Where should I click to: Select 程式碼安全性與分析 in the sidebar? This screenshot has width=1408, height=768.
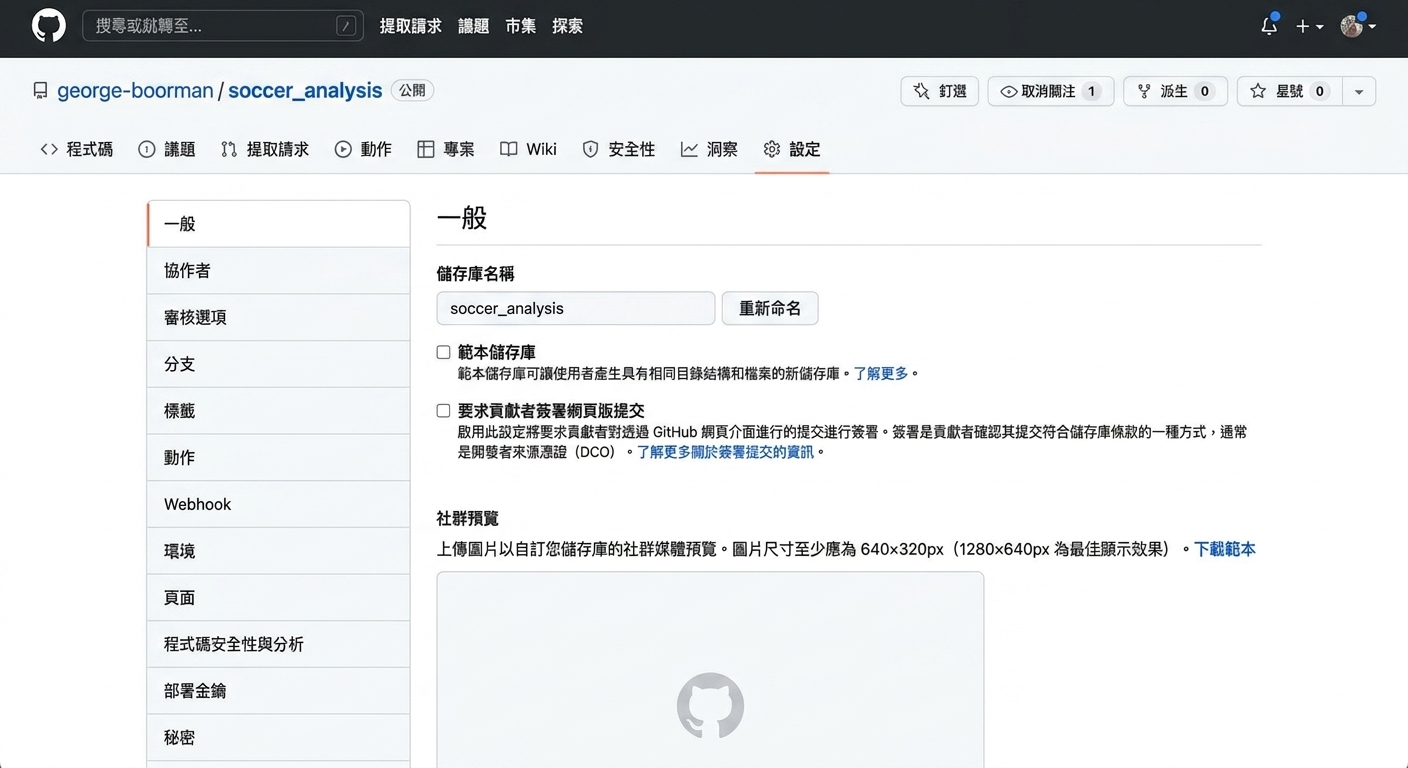278,644
